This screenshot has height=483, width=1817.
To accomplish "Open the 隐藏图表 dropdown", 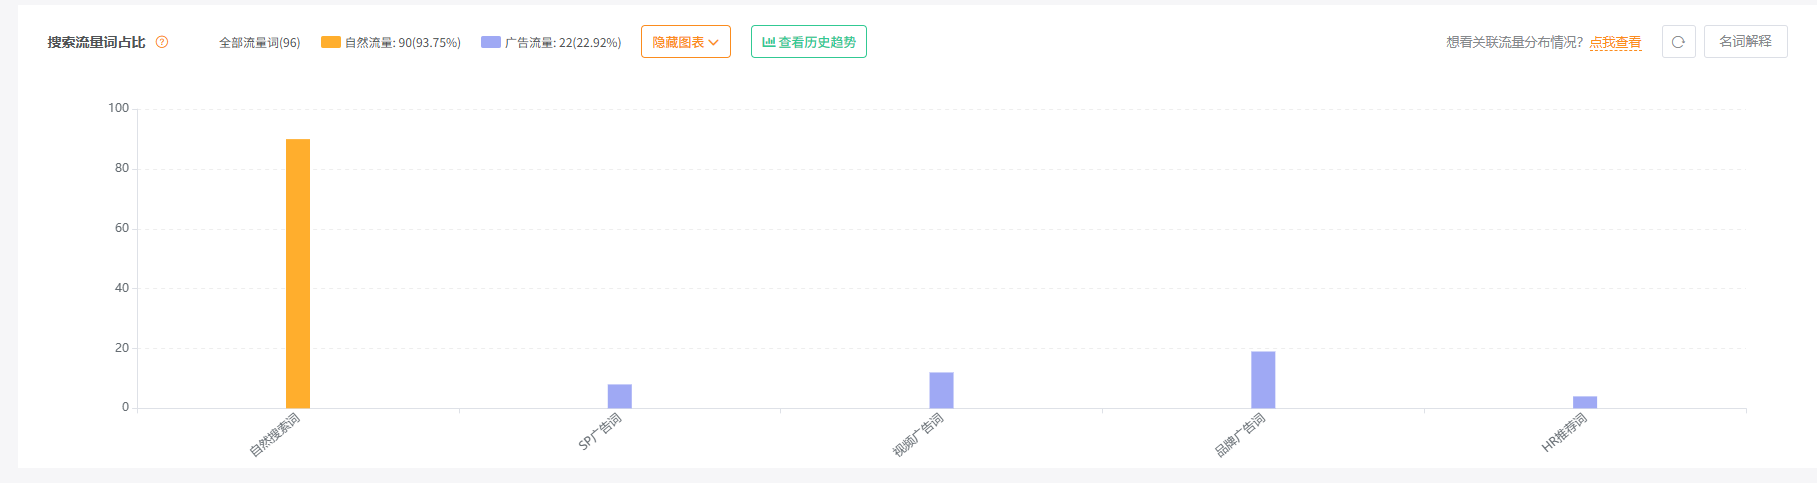I will click(x=686, y=42).
